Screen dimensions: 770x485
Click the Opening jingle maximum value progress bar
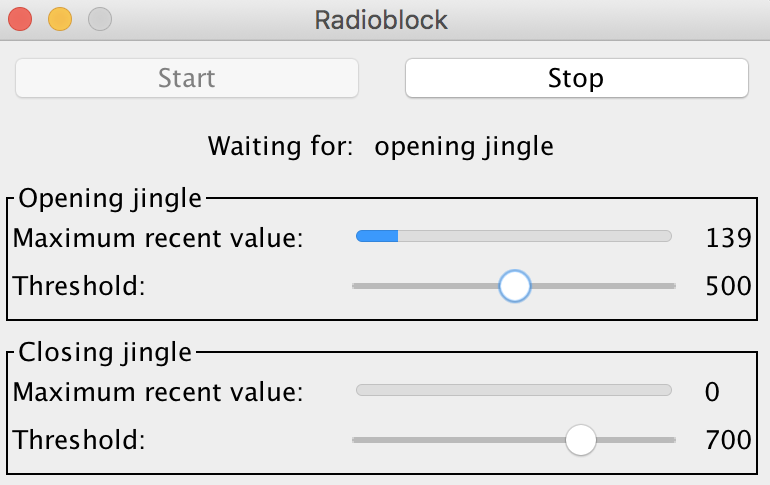[x=514, y=237]
